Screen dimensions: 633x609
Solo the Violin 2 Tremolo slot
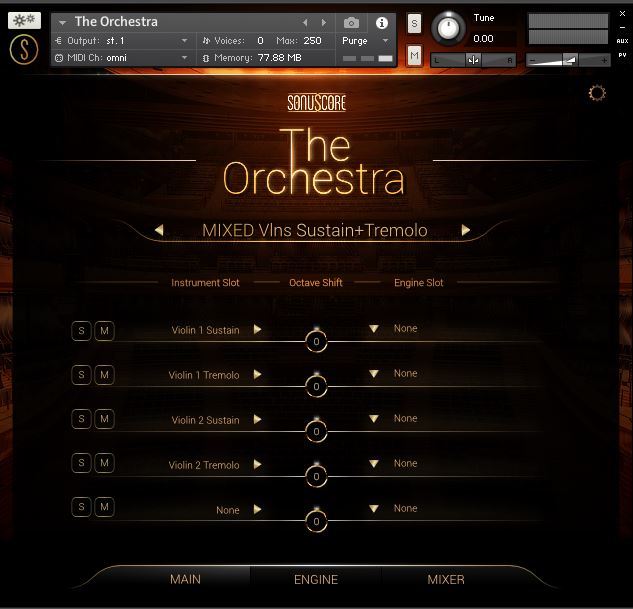pos(81,463)
